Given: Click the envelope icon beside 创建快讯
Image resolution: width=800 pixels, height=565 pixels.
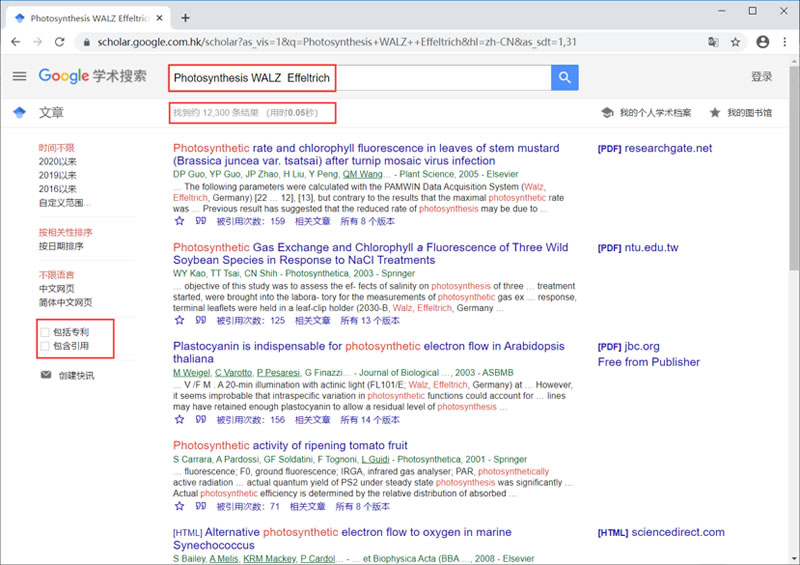Looking at the screenshot, I should point(46,375).
